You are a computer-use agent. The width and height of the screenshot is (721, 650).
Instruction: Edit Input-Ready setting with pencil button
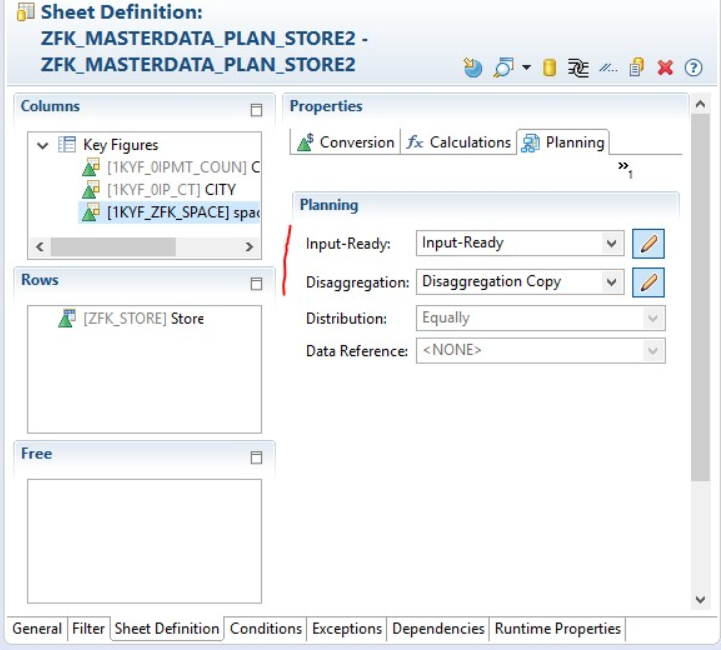tap(648, 243)
